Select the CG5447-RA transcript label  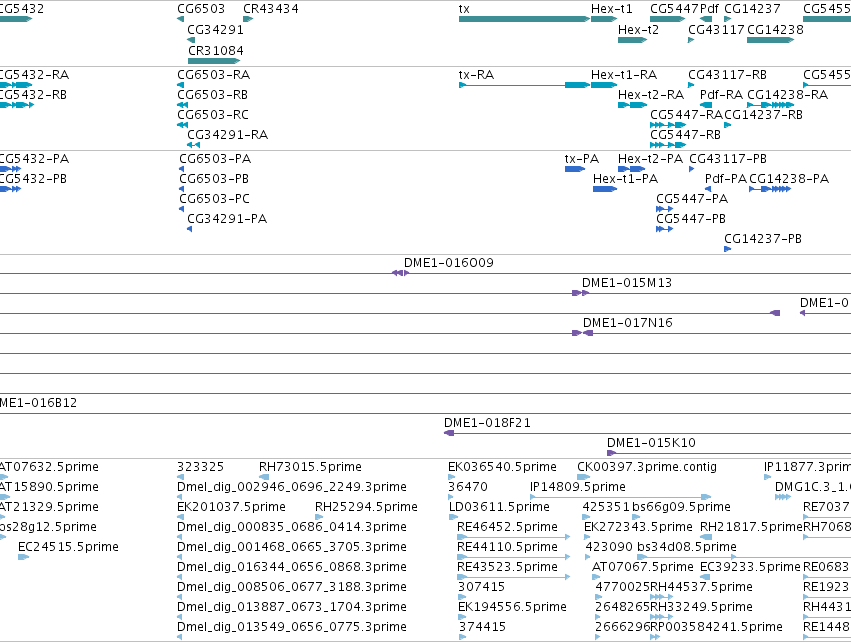coord(687,115)
